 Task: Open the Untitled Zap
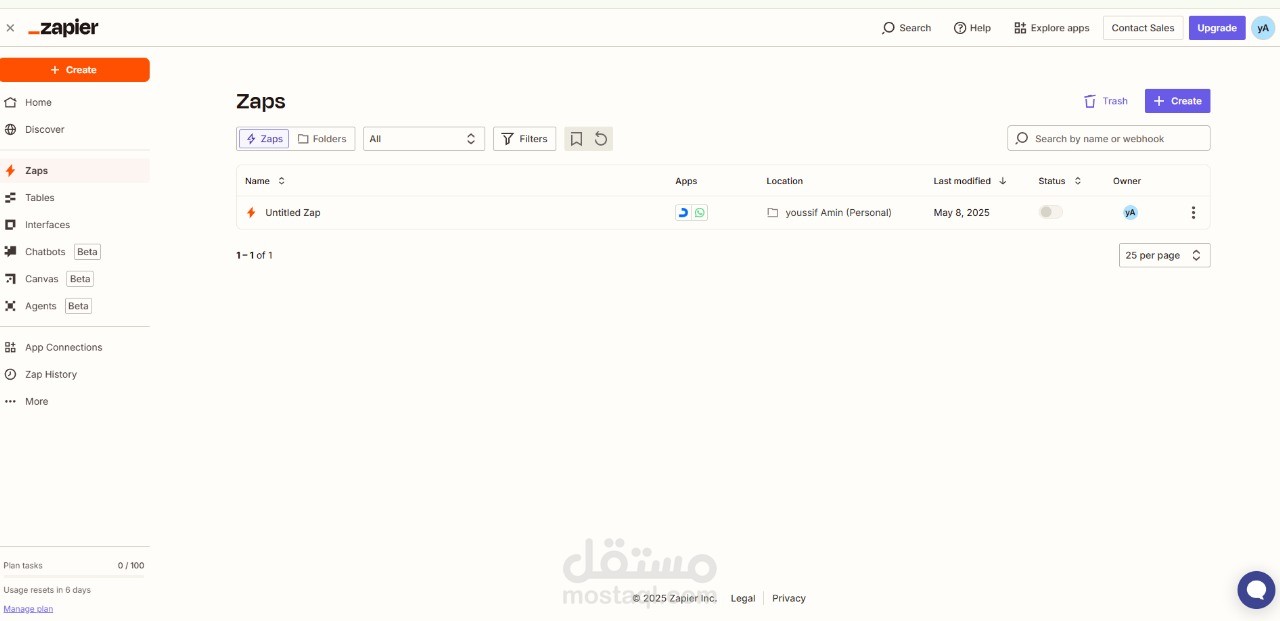(293, 213)
